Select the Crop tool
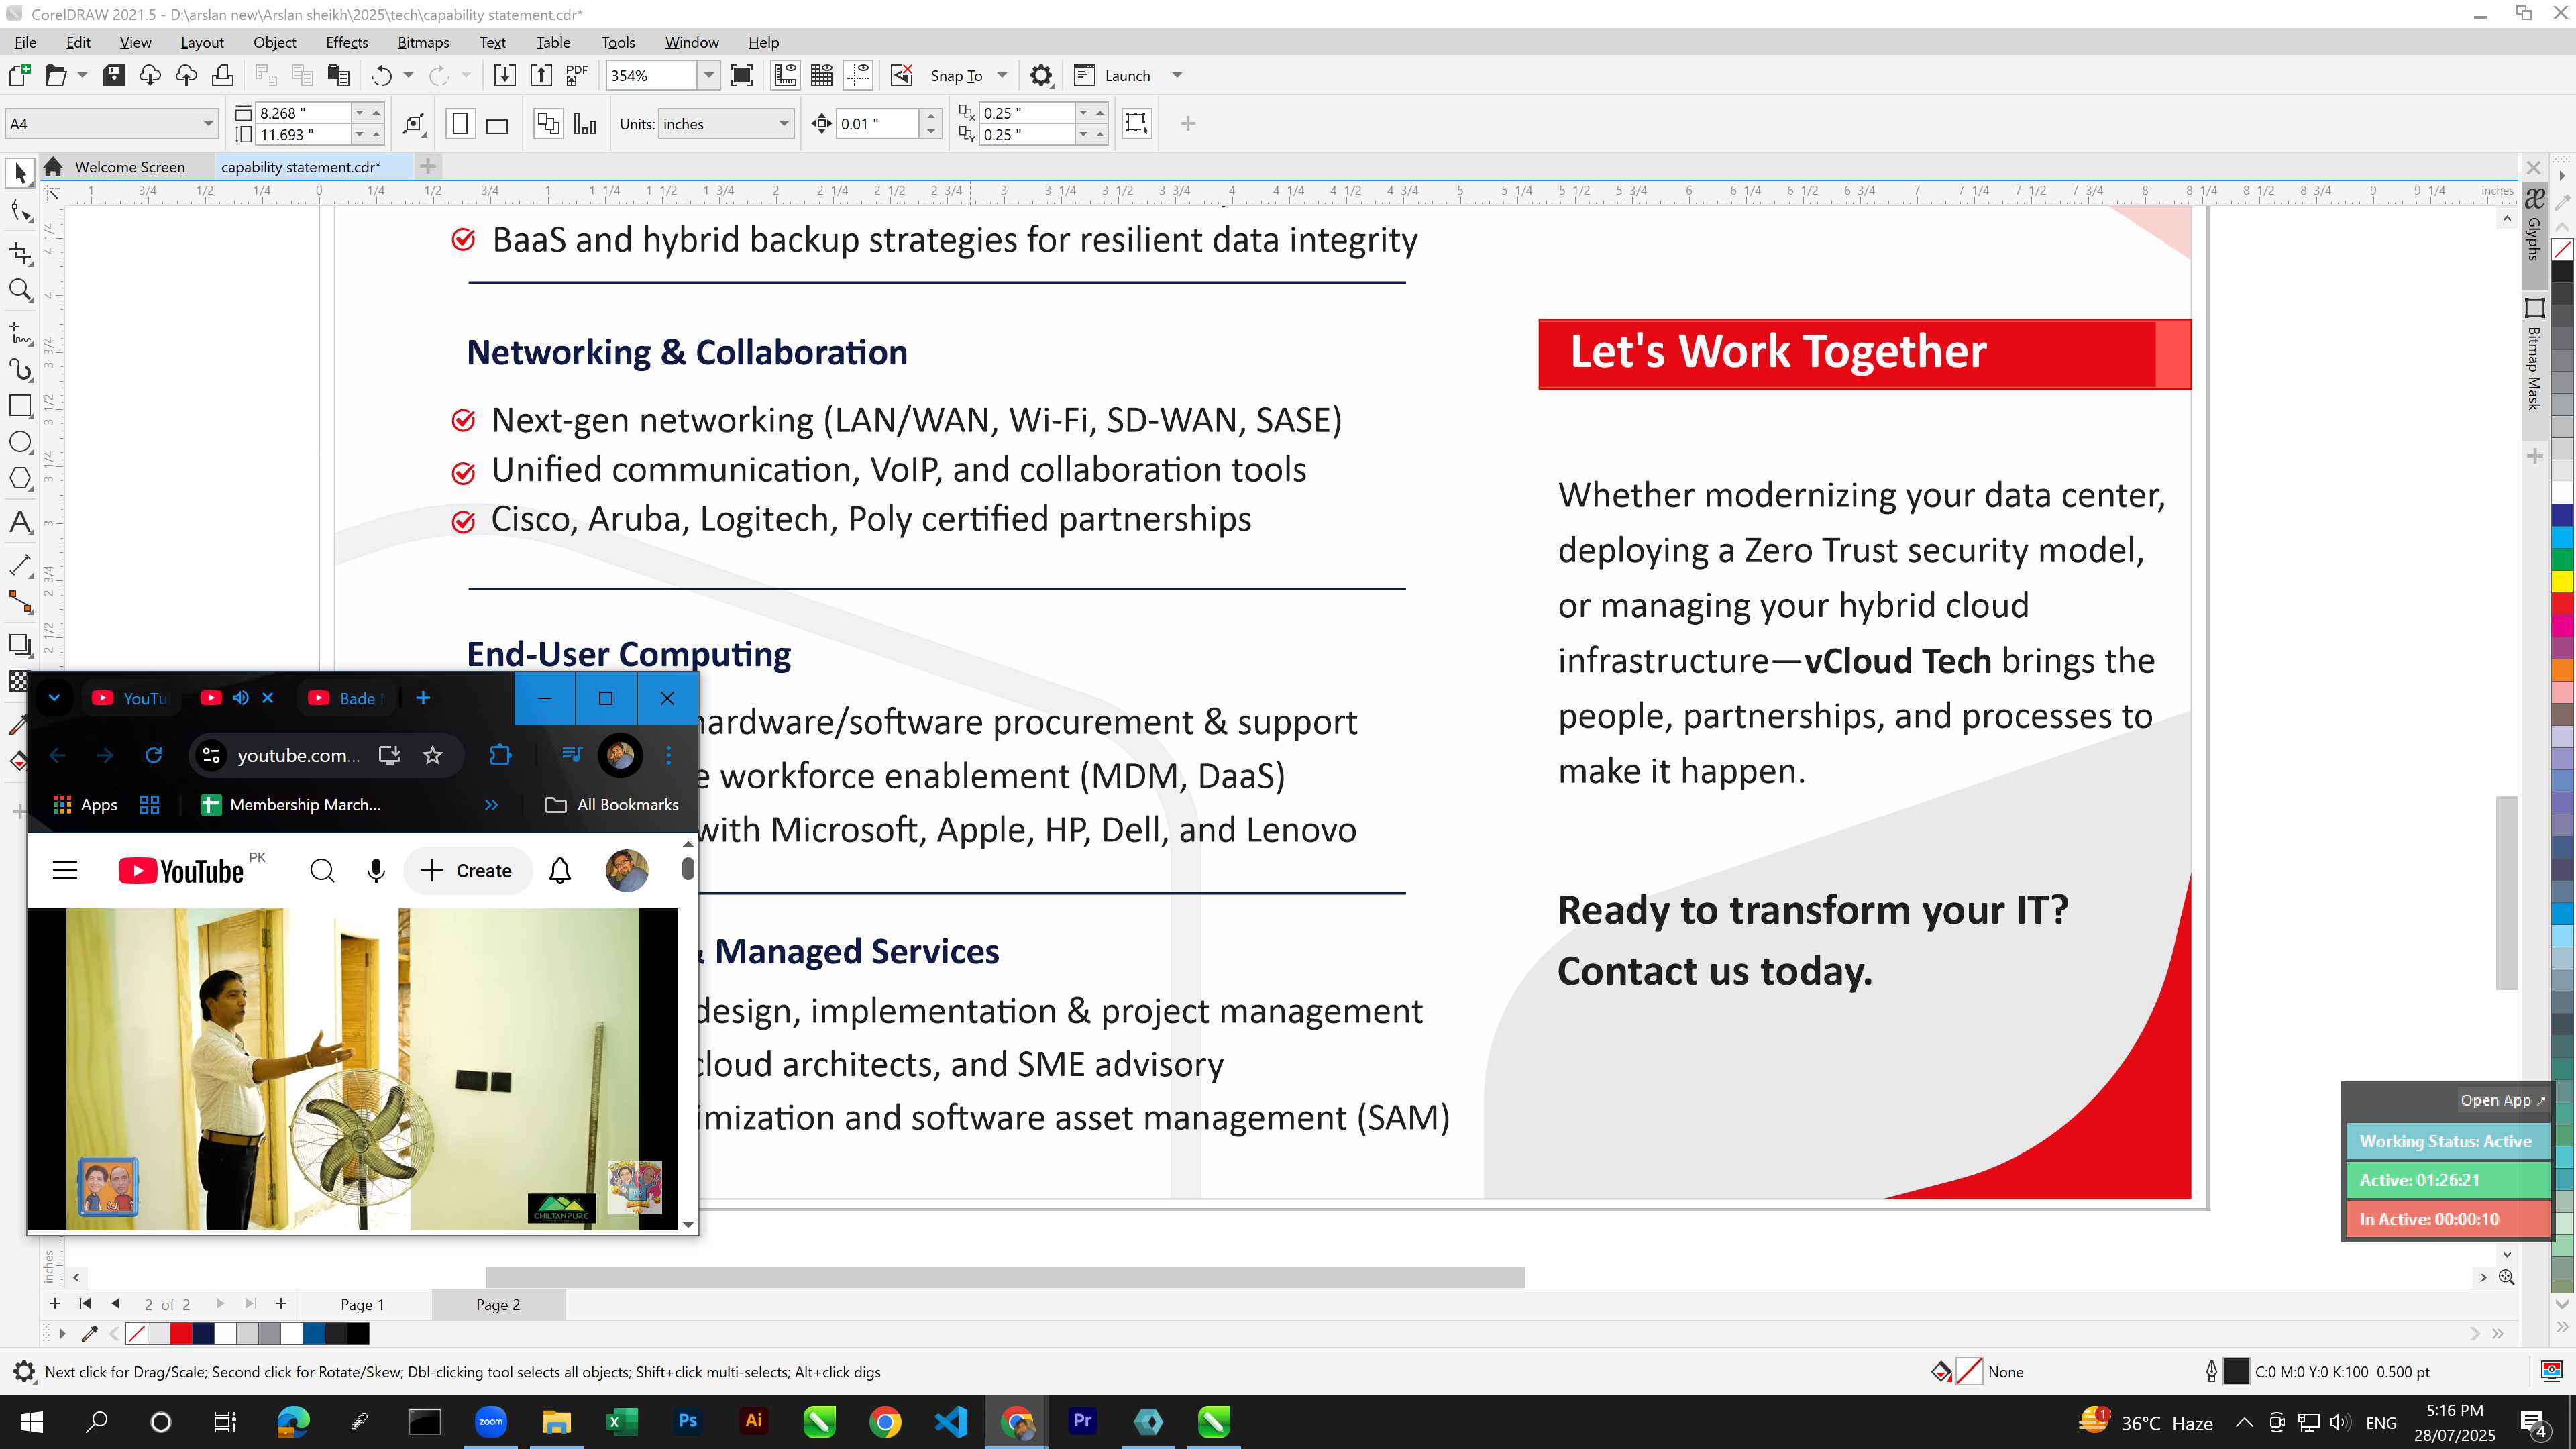Image resolution: width=2576 pixels, height=1449 pixels. pos(20,253)
